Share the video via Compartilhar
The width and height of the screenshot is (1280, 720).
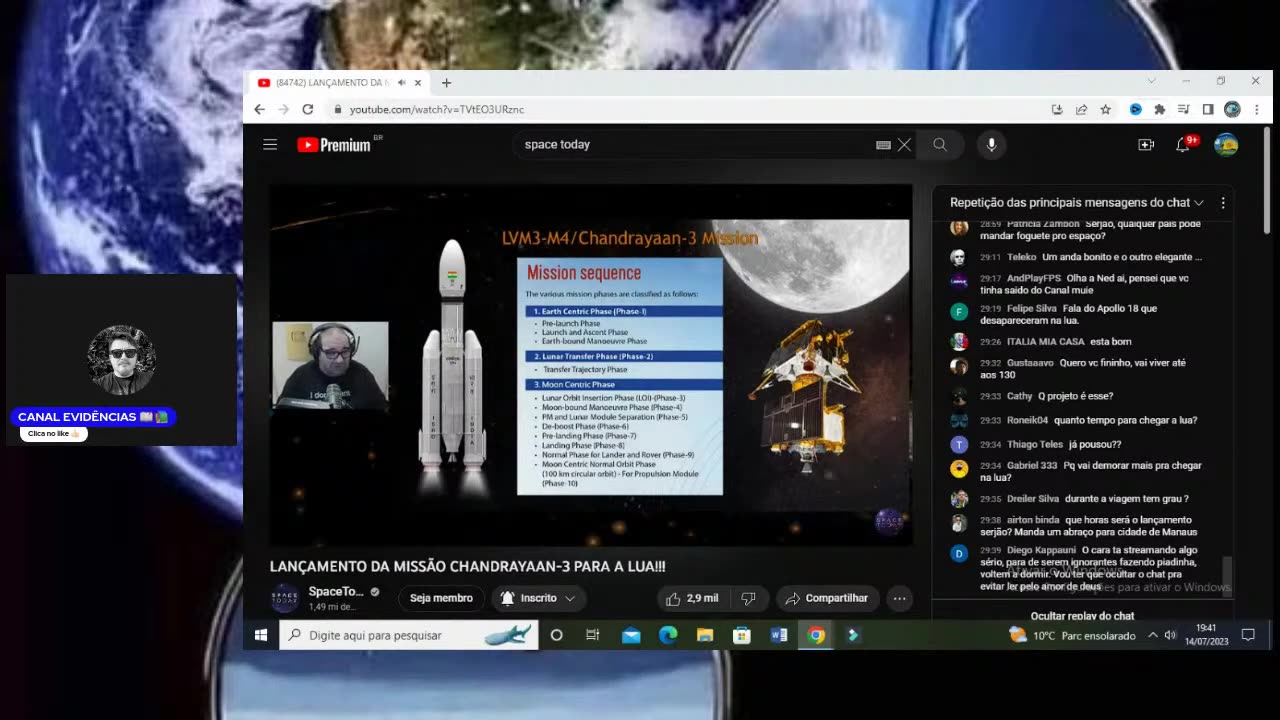coord(826,598)
